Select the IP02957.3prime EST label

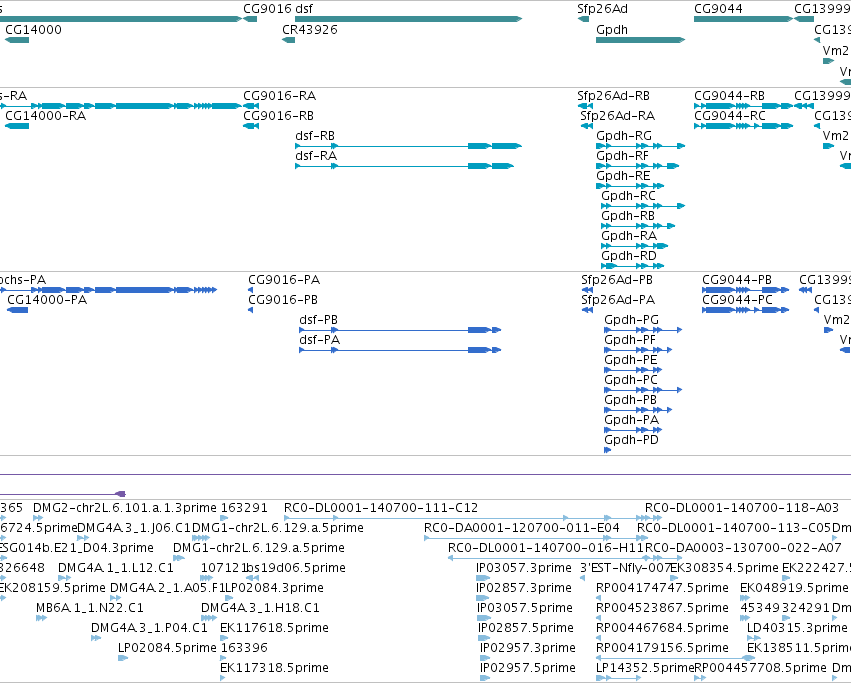click(528, 648)
